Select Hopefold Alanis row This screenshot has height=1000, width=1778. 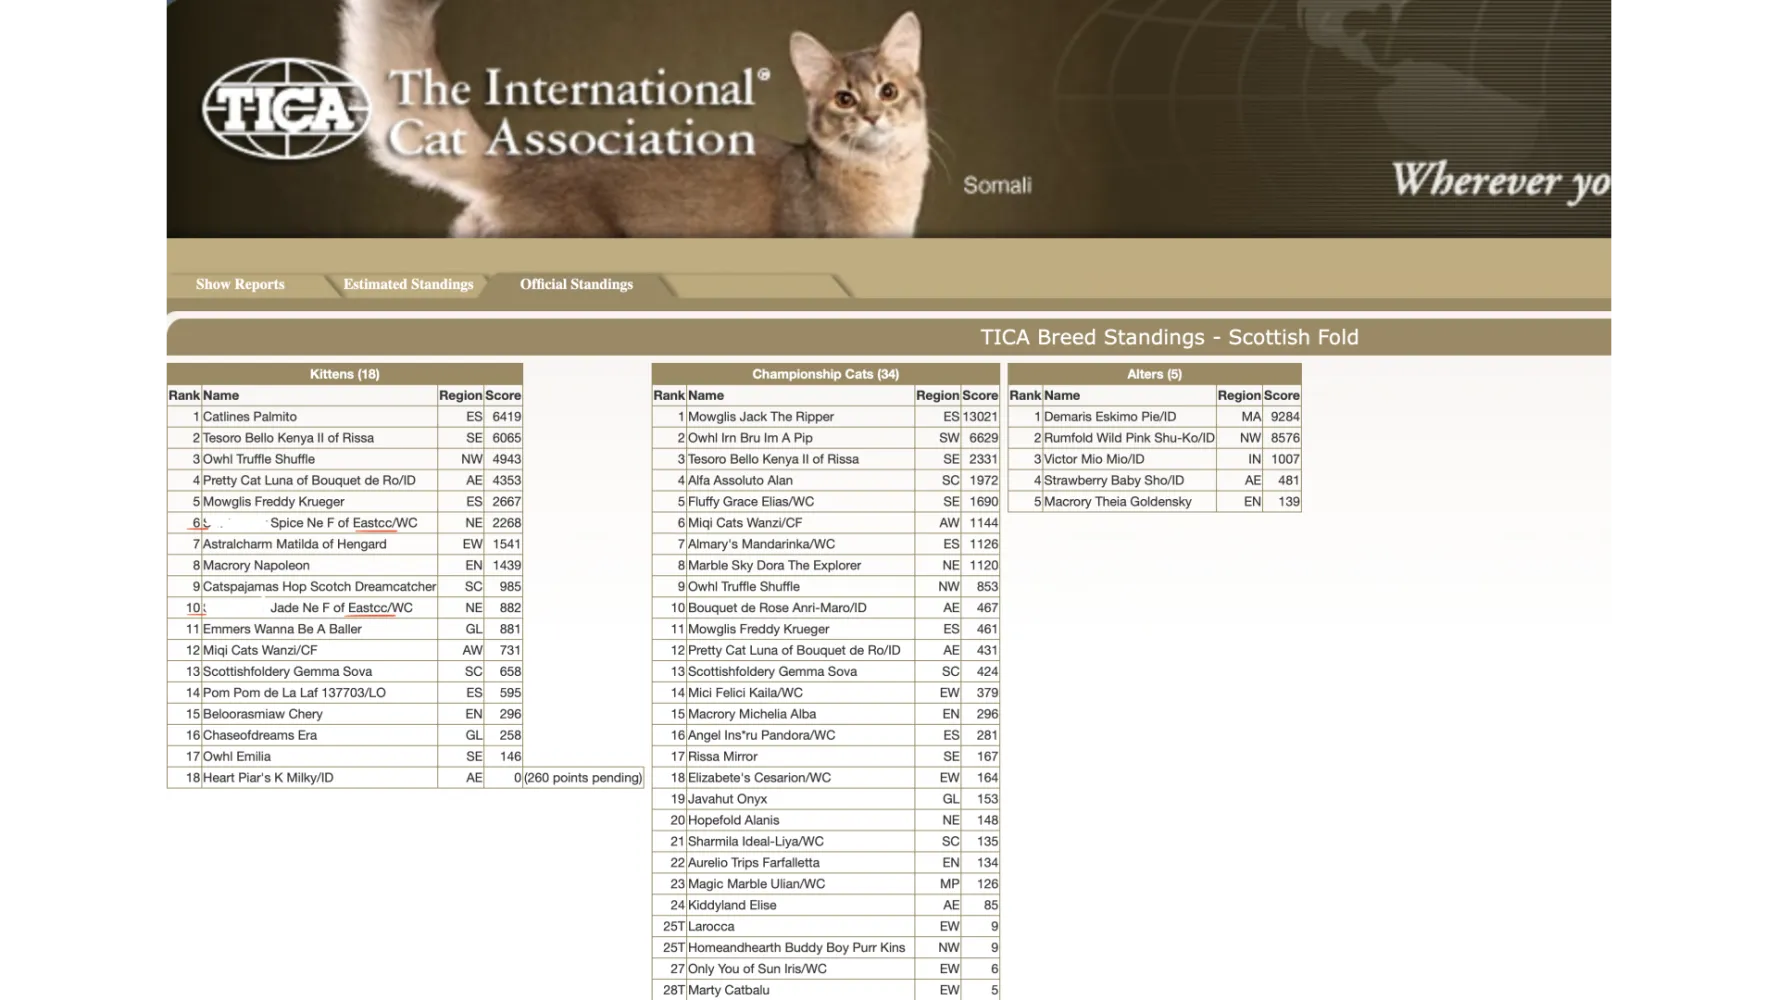[825, 820]
